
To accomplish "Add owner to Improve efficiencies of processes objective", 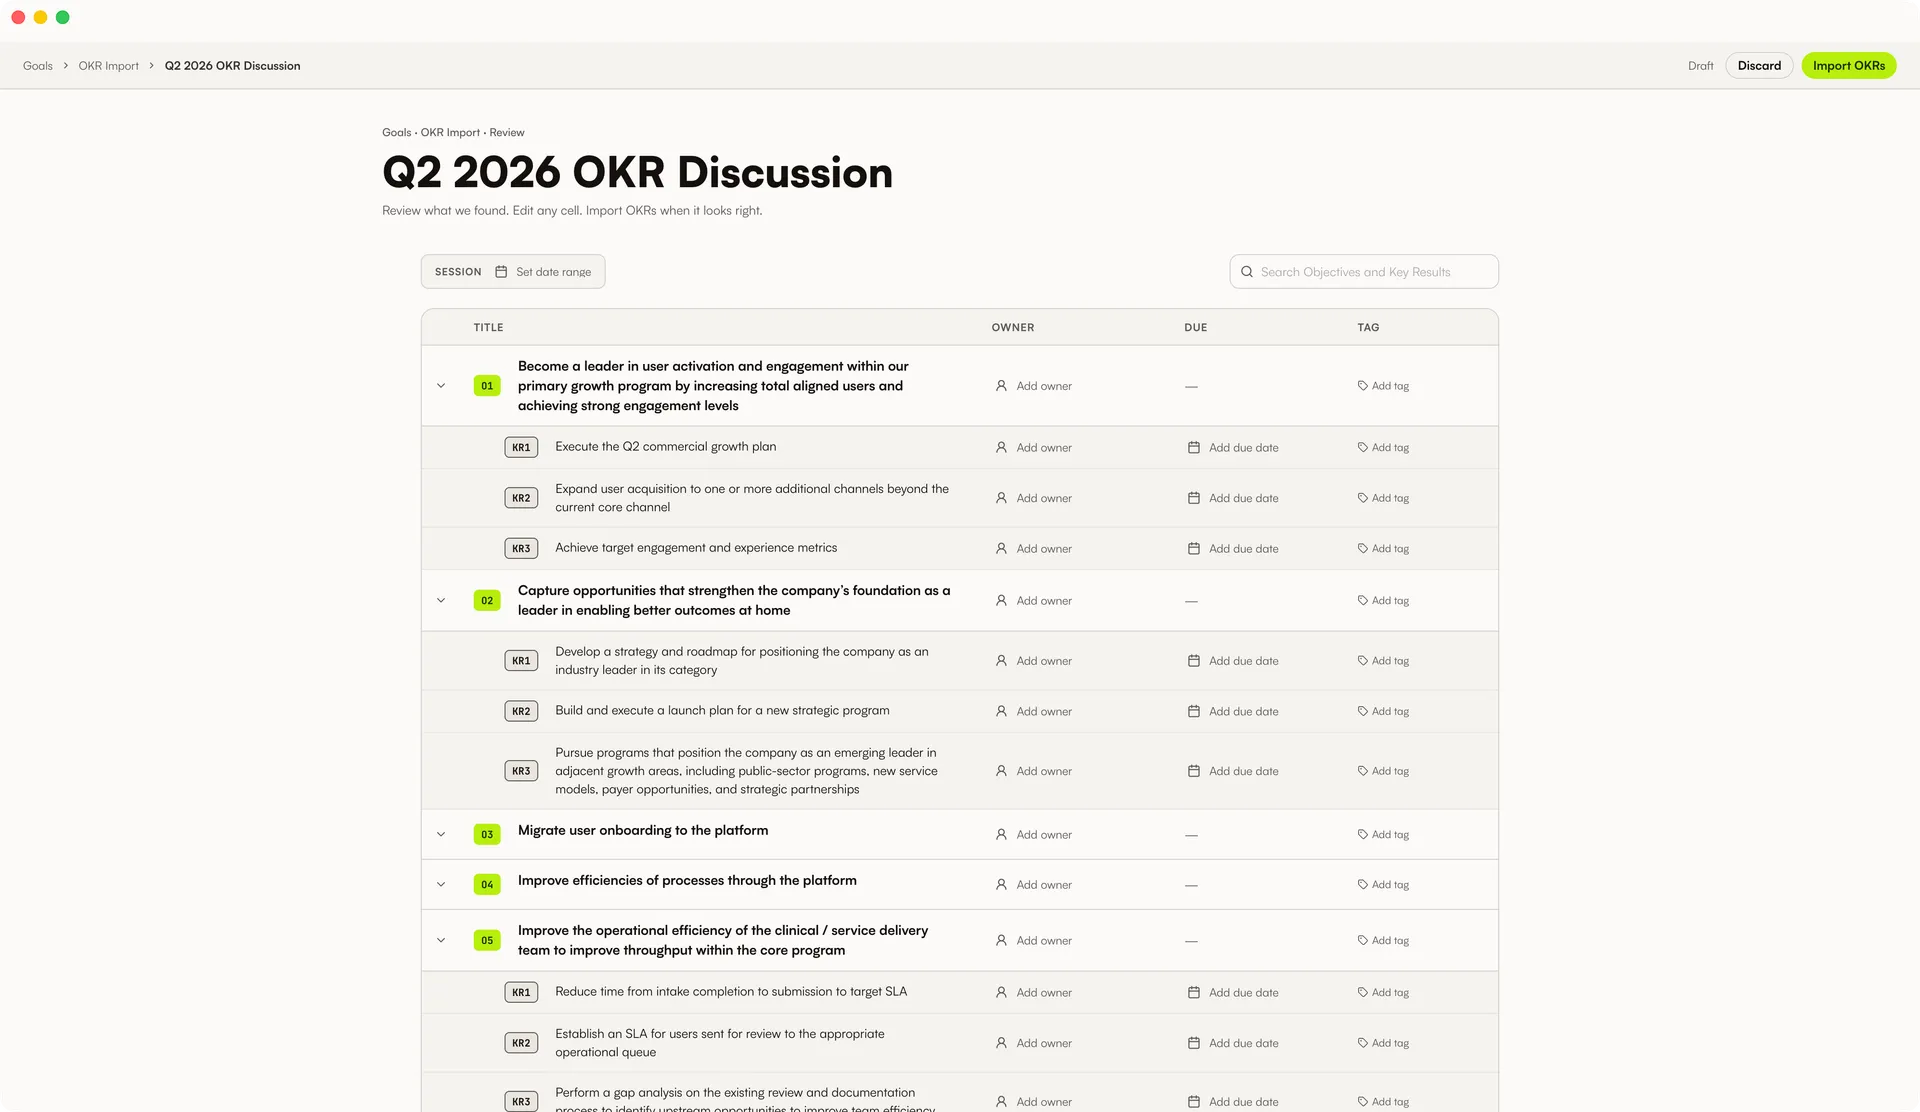I will (1033, 885).
